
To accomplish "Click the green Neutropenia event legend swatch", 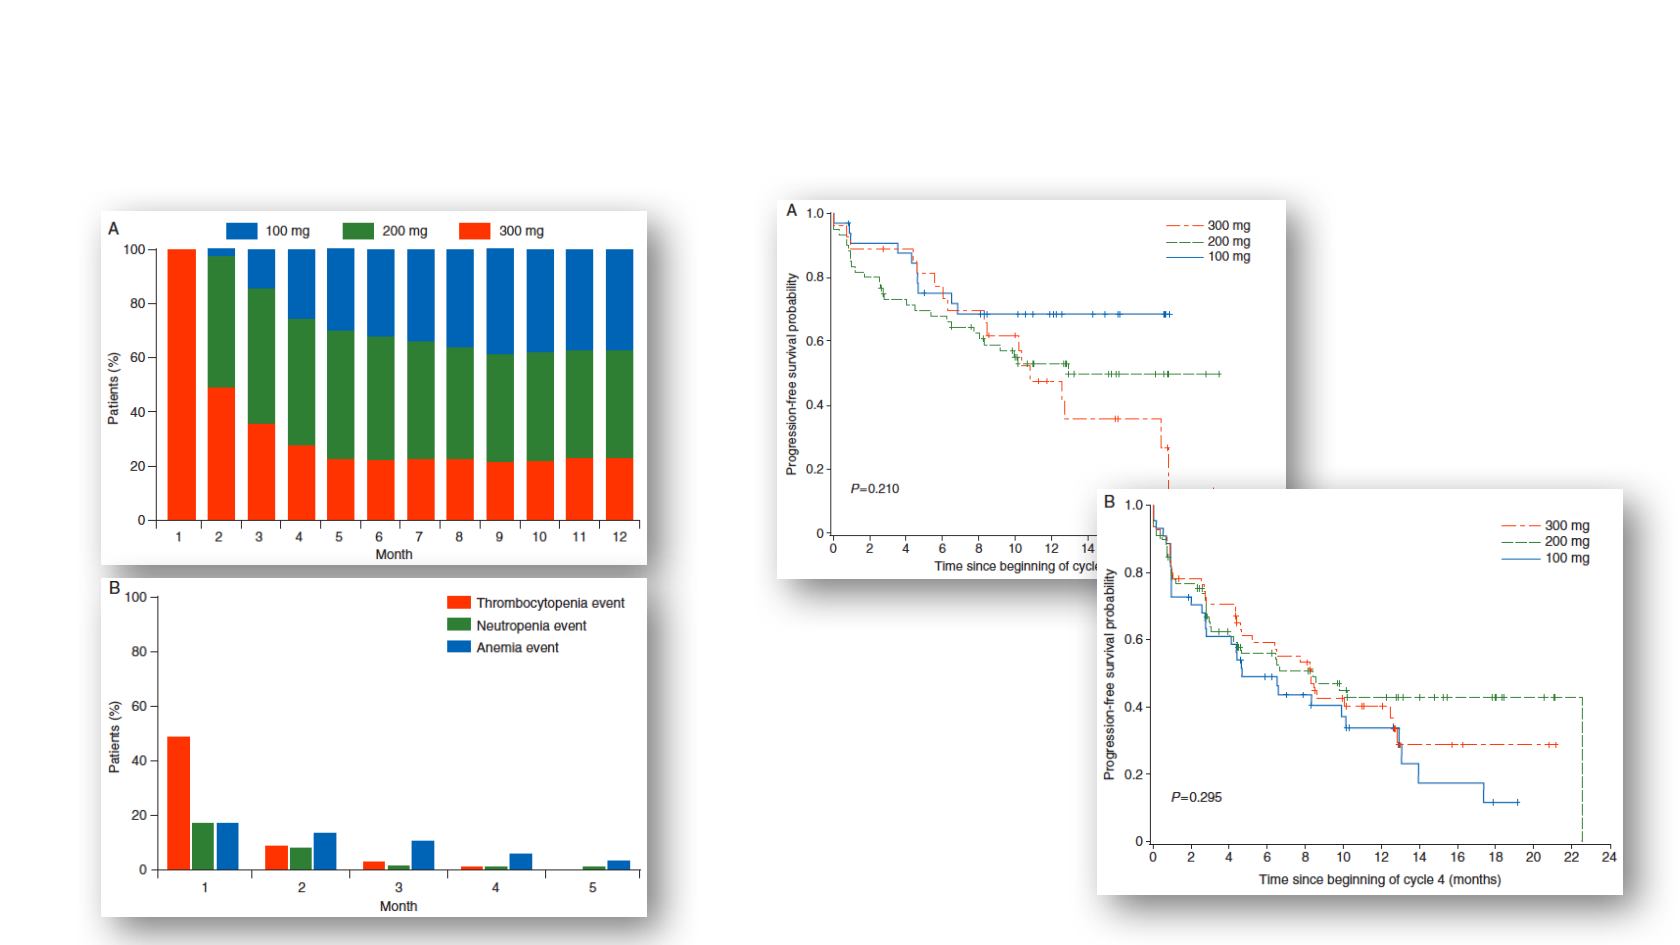I will (x=458, y=625).
